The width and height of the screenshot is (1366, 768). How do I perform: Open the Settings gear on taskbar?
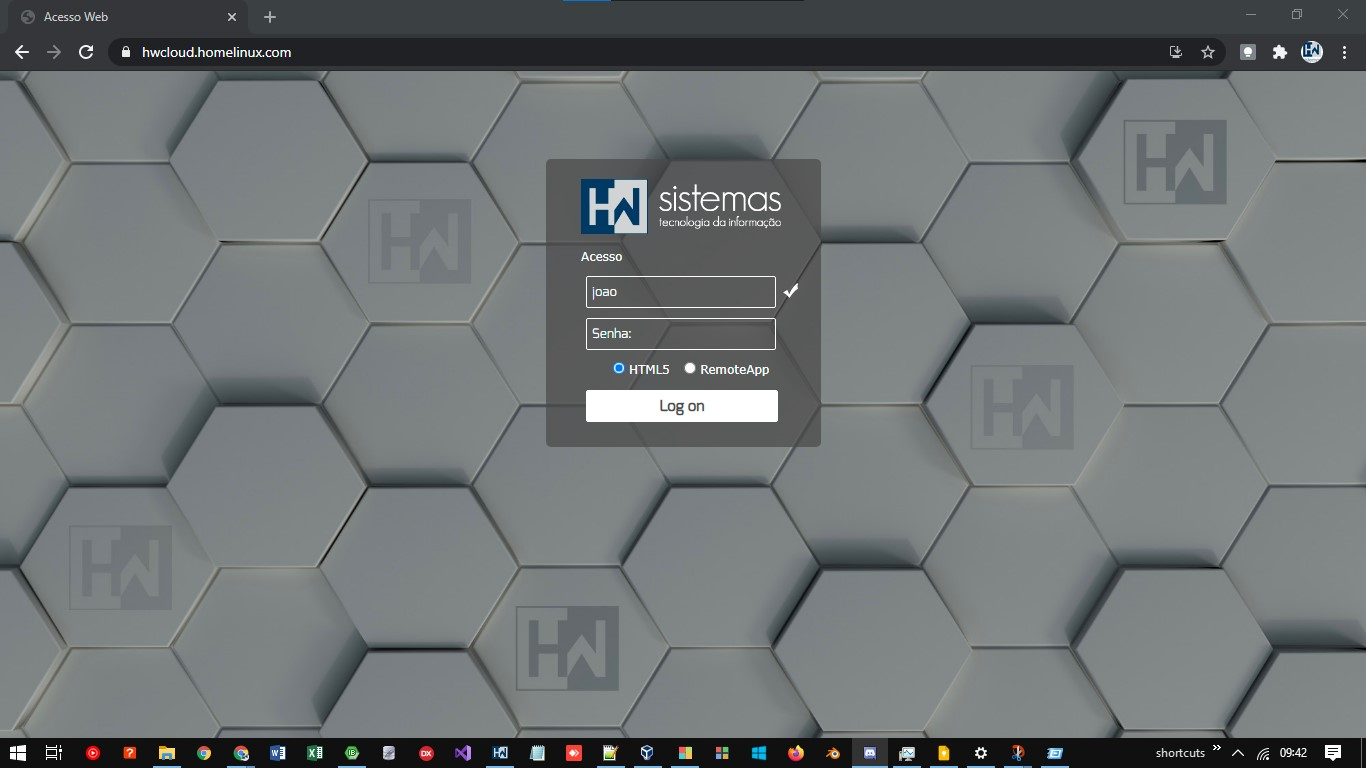(980, 753)
